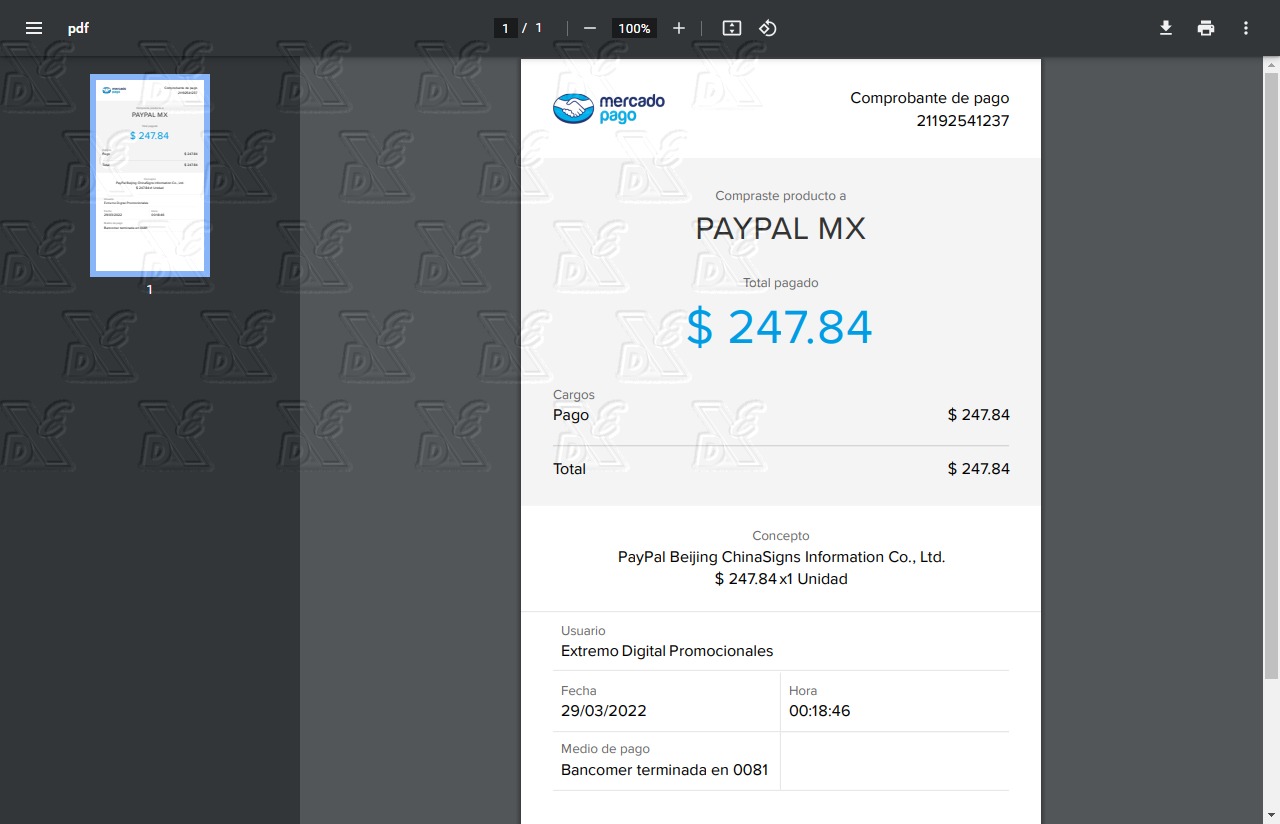Click the 'PAYPAL MX' merchant name
1280x824 pixels.
click(781, 229)
